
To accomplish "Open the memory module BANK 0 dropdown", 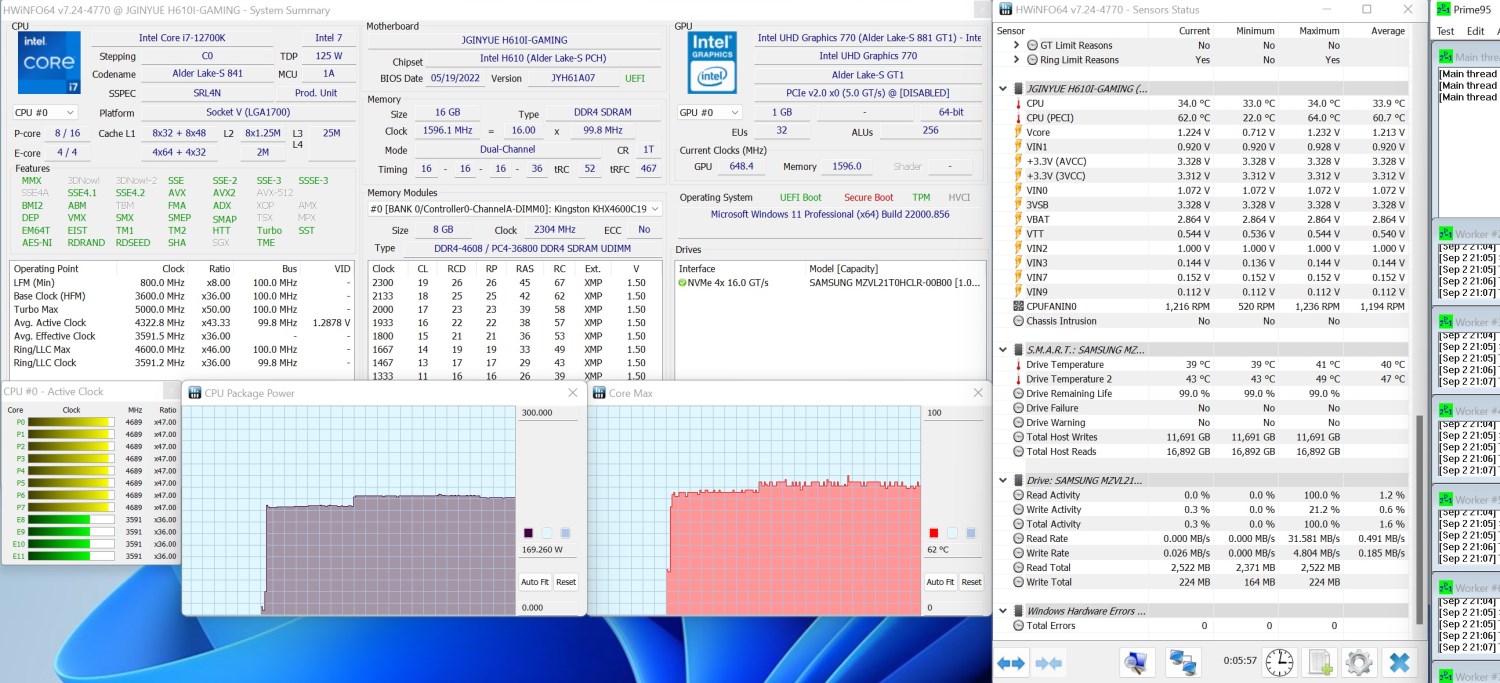I will [515, 209].
